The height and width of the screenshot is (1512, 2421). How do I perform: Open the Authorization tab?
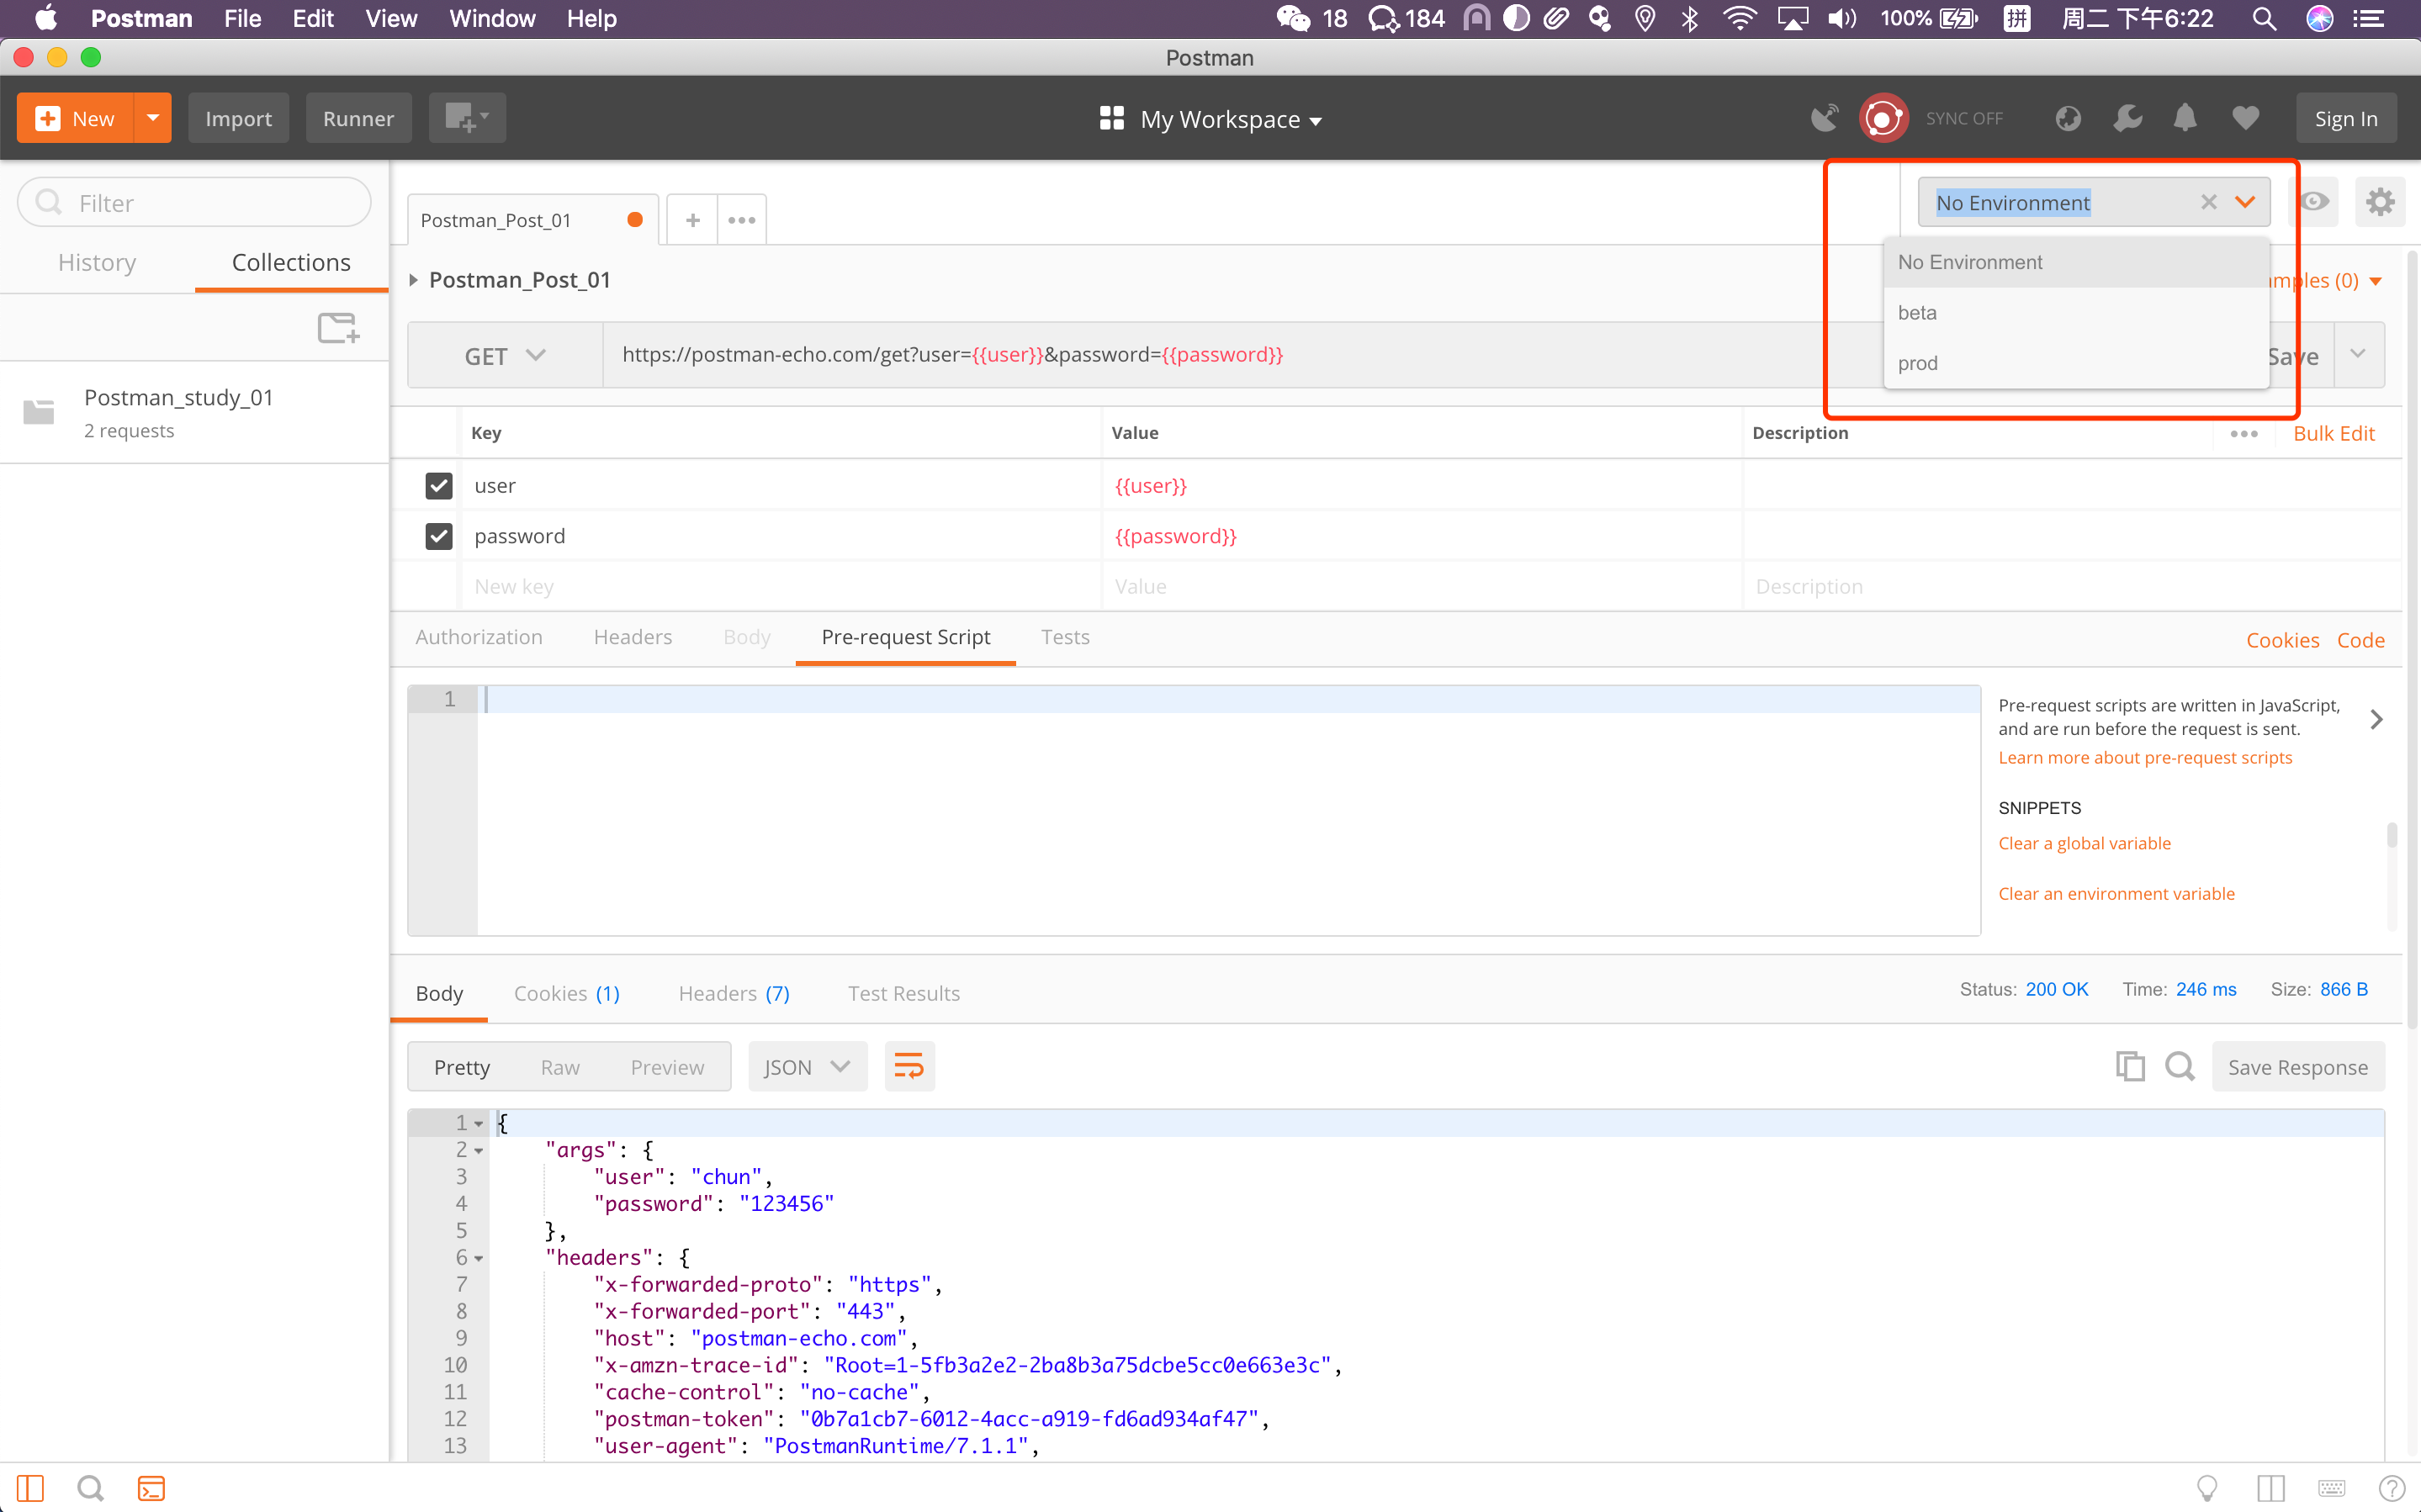pyautogui.click(x=479, y=637)
